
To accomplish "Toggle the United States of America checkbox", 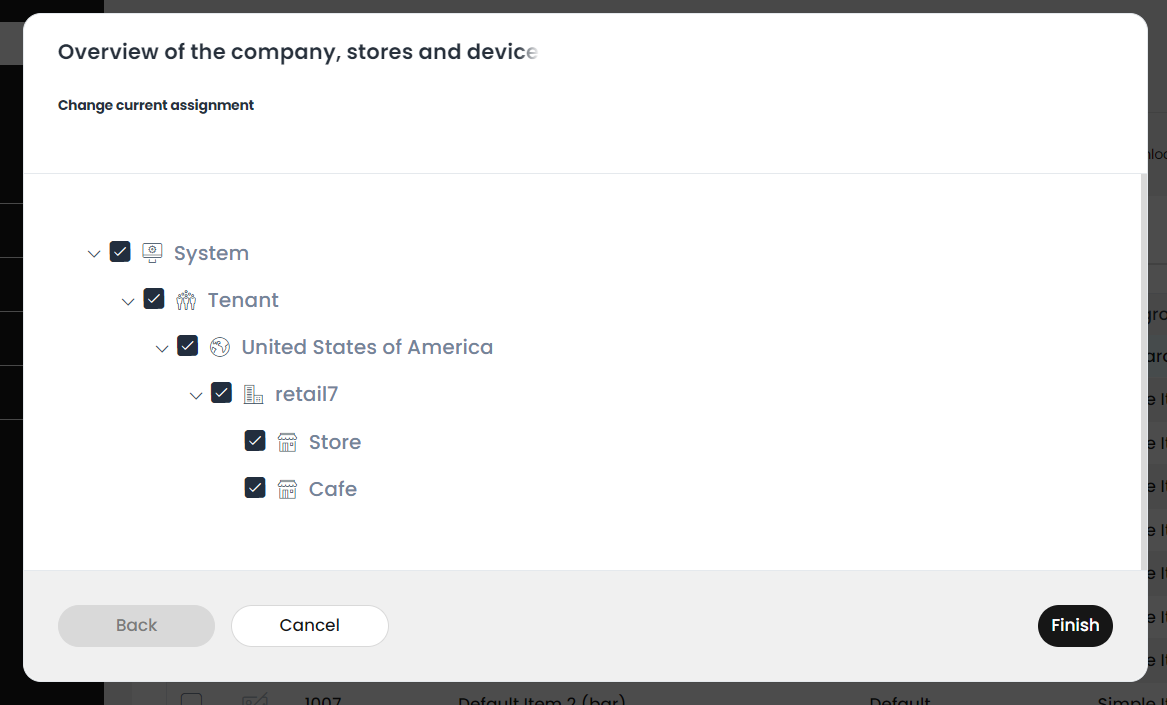I will point(188,345).
